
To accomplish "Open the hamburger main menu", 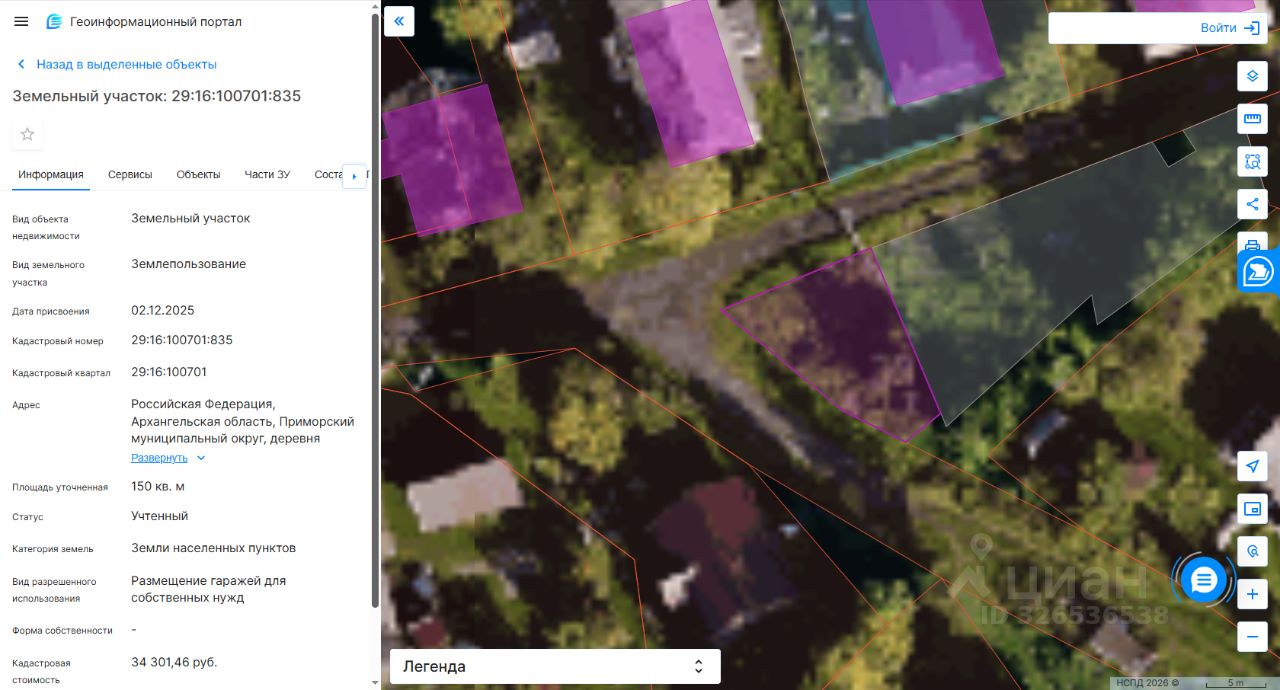I will pyautogui.click(x=21, y=21).
